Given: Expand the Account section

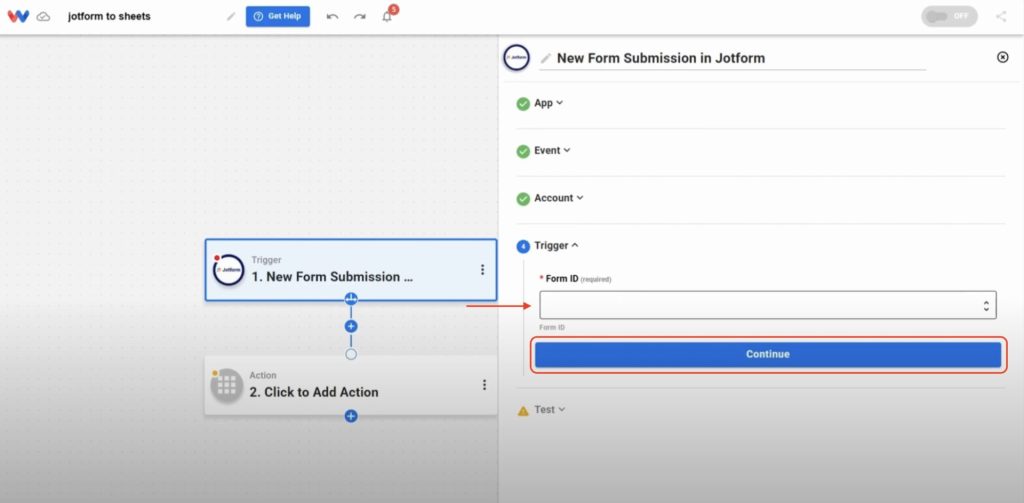Looking at the screenshot, I should click(559, 198).
